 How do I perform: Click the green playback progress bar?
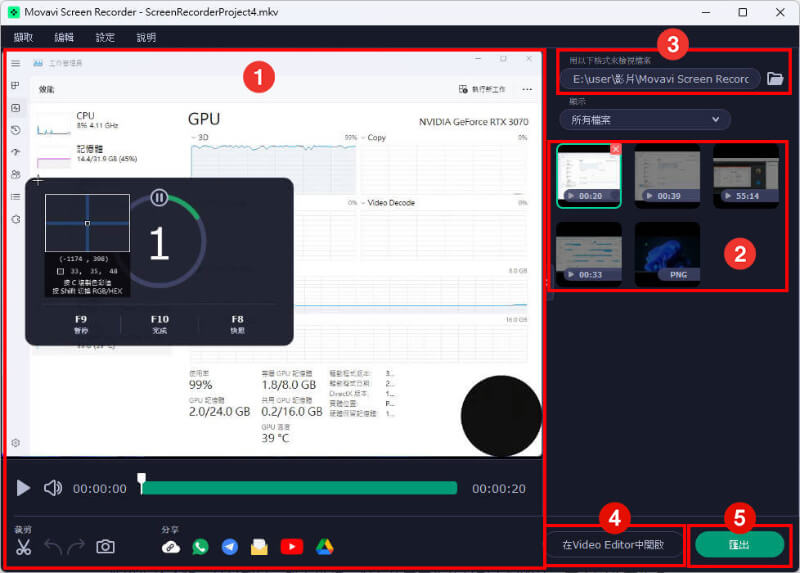tap(299, 488)
